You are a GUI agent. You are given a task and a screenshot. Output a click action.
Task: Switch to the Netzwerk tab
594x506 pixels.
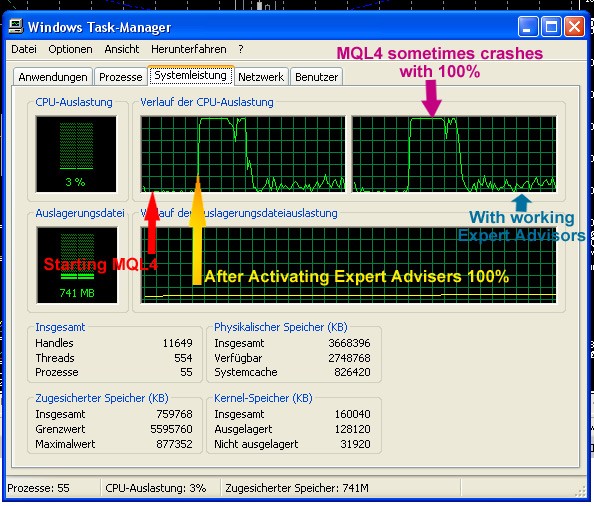click(x=261, y=77)
